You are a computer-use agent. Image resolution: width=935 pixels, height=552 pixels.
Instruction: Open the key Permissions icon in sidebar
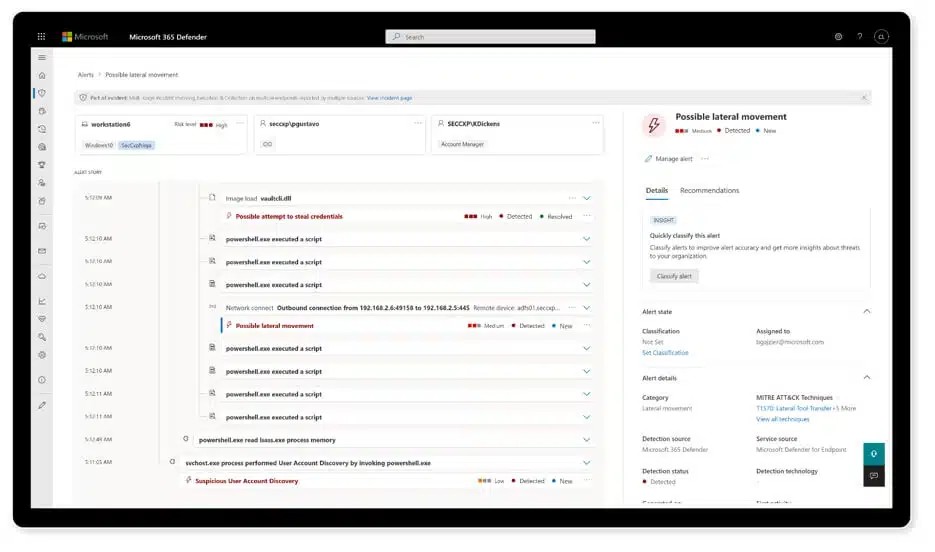(42, 337)
